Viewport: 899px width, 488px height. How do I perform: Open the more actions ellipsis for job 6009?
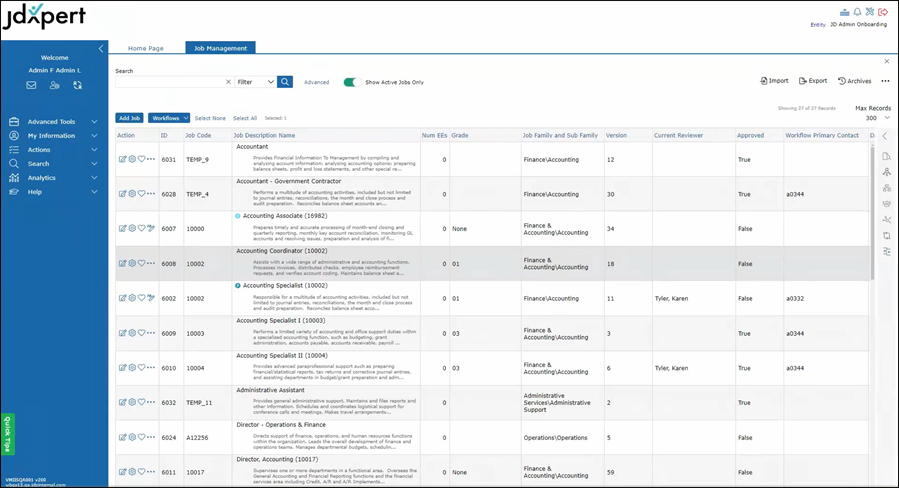pos(151,333)
